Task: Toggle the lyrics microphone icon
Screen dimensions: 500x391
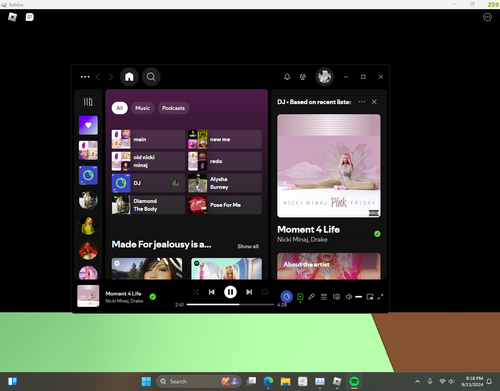Action: (311, 296)
